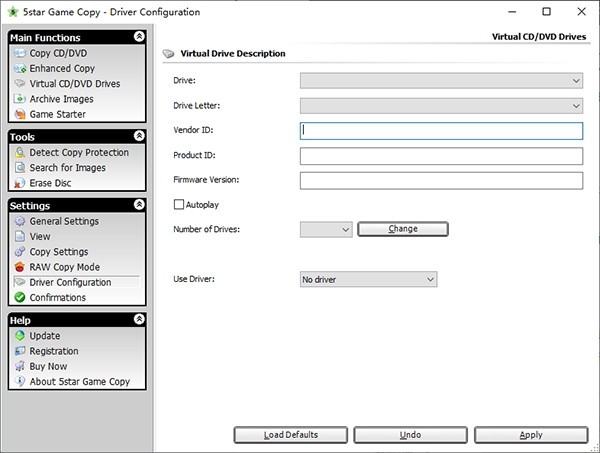Open Game Starter via its icon
This screenshot has width=600, height=453.
coord(20,115)
